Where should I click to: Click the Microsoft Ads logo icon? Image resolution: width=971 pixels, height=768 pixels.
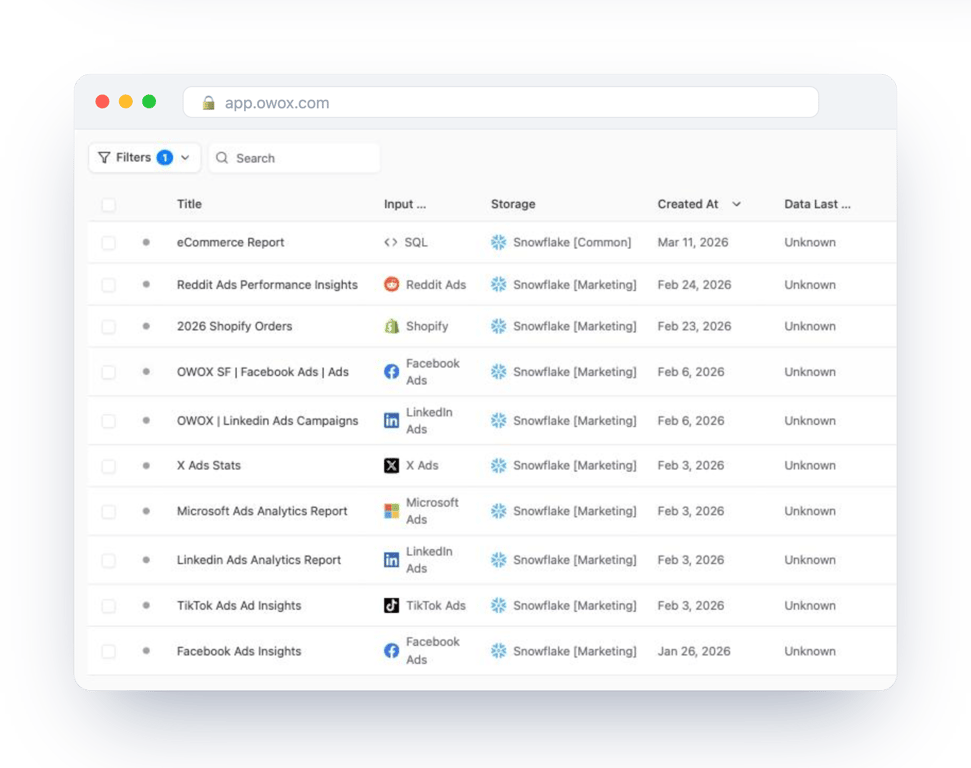tap(391, 511)
